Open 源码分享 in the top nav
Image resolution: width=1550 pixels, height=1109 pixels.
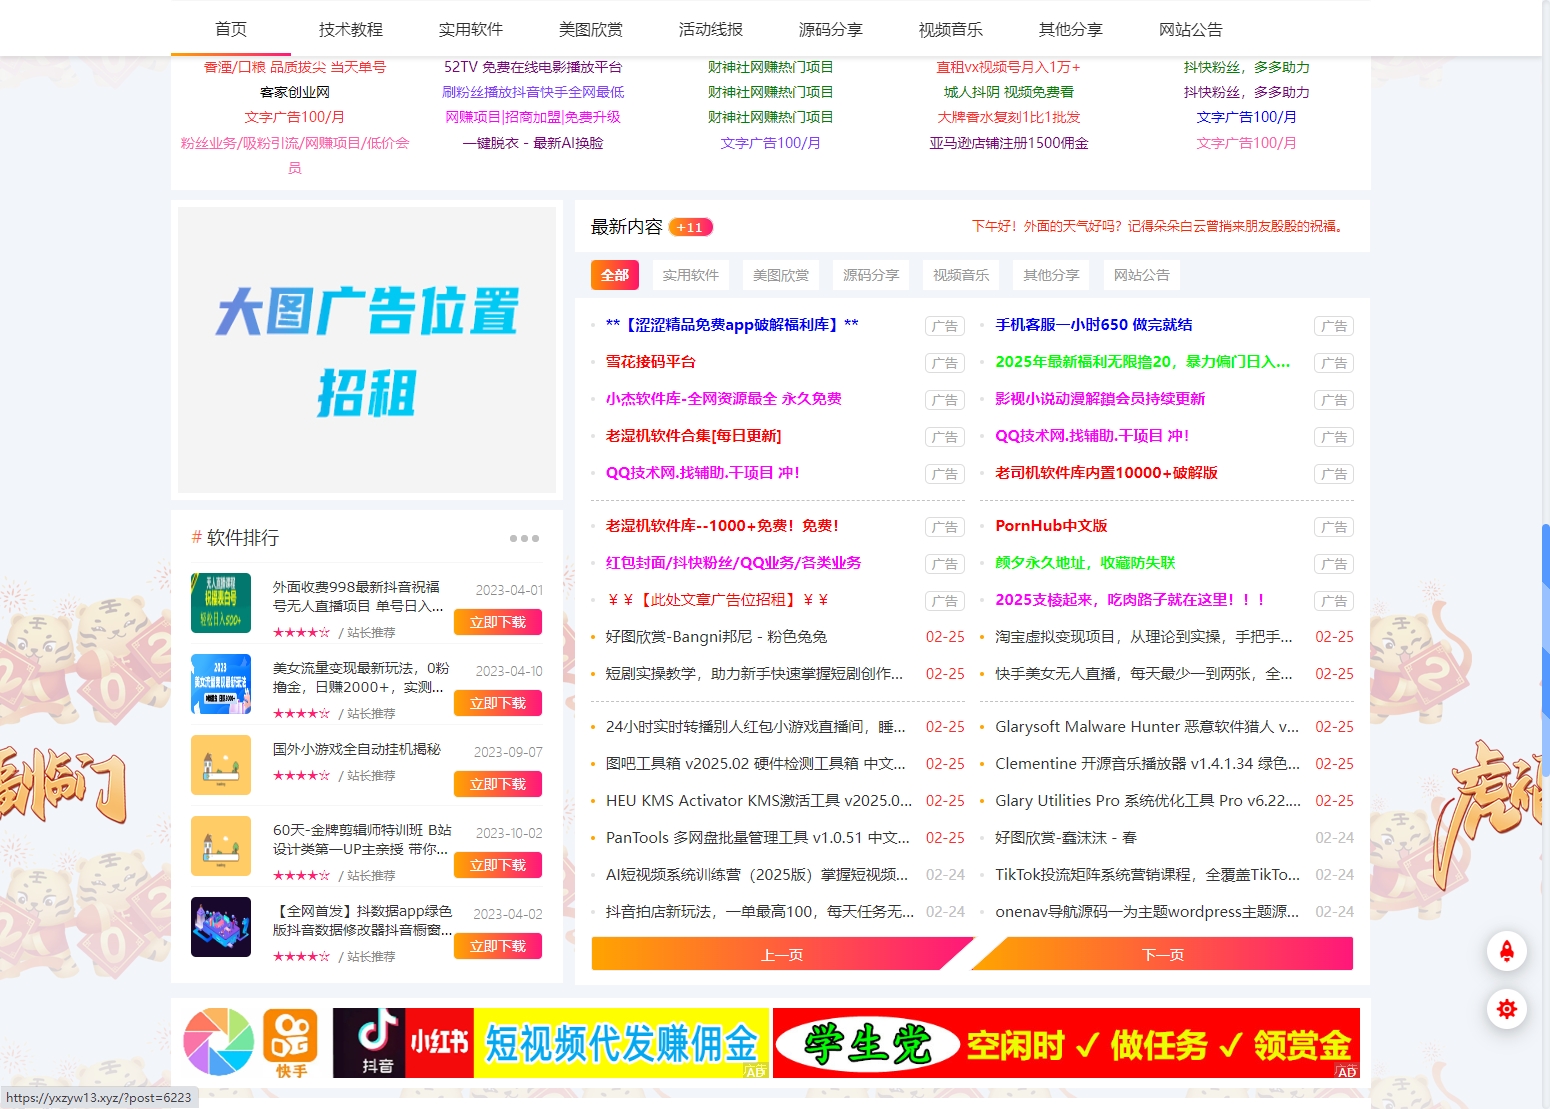click(x=831, y=29)
